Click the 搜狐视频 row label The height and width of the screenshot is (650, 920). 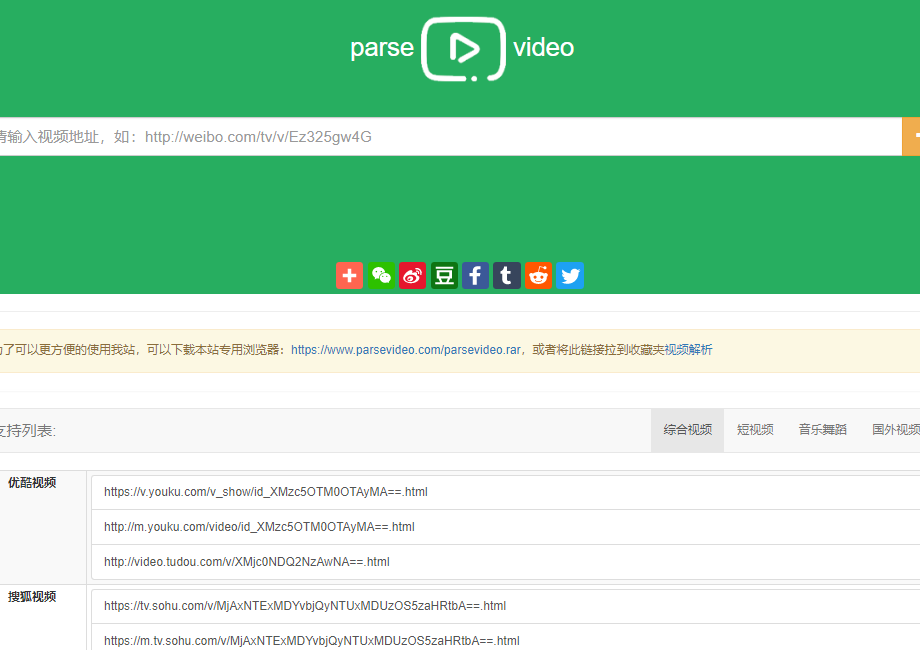(x=32, y=597)
